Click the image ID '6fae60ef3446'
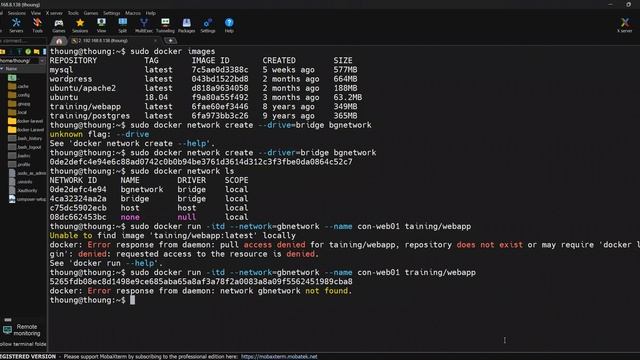 point(220,107)
